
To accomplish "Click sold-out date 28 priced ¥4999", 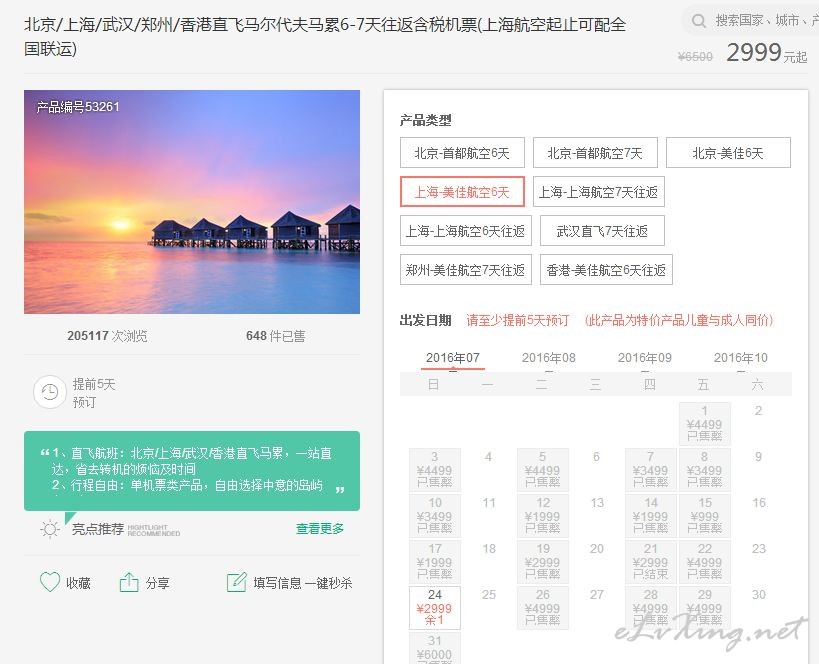I will pyautogui.click(x=650, y=608).
